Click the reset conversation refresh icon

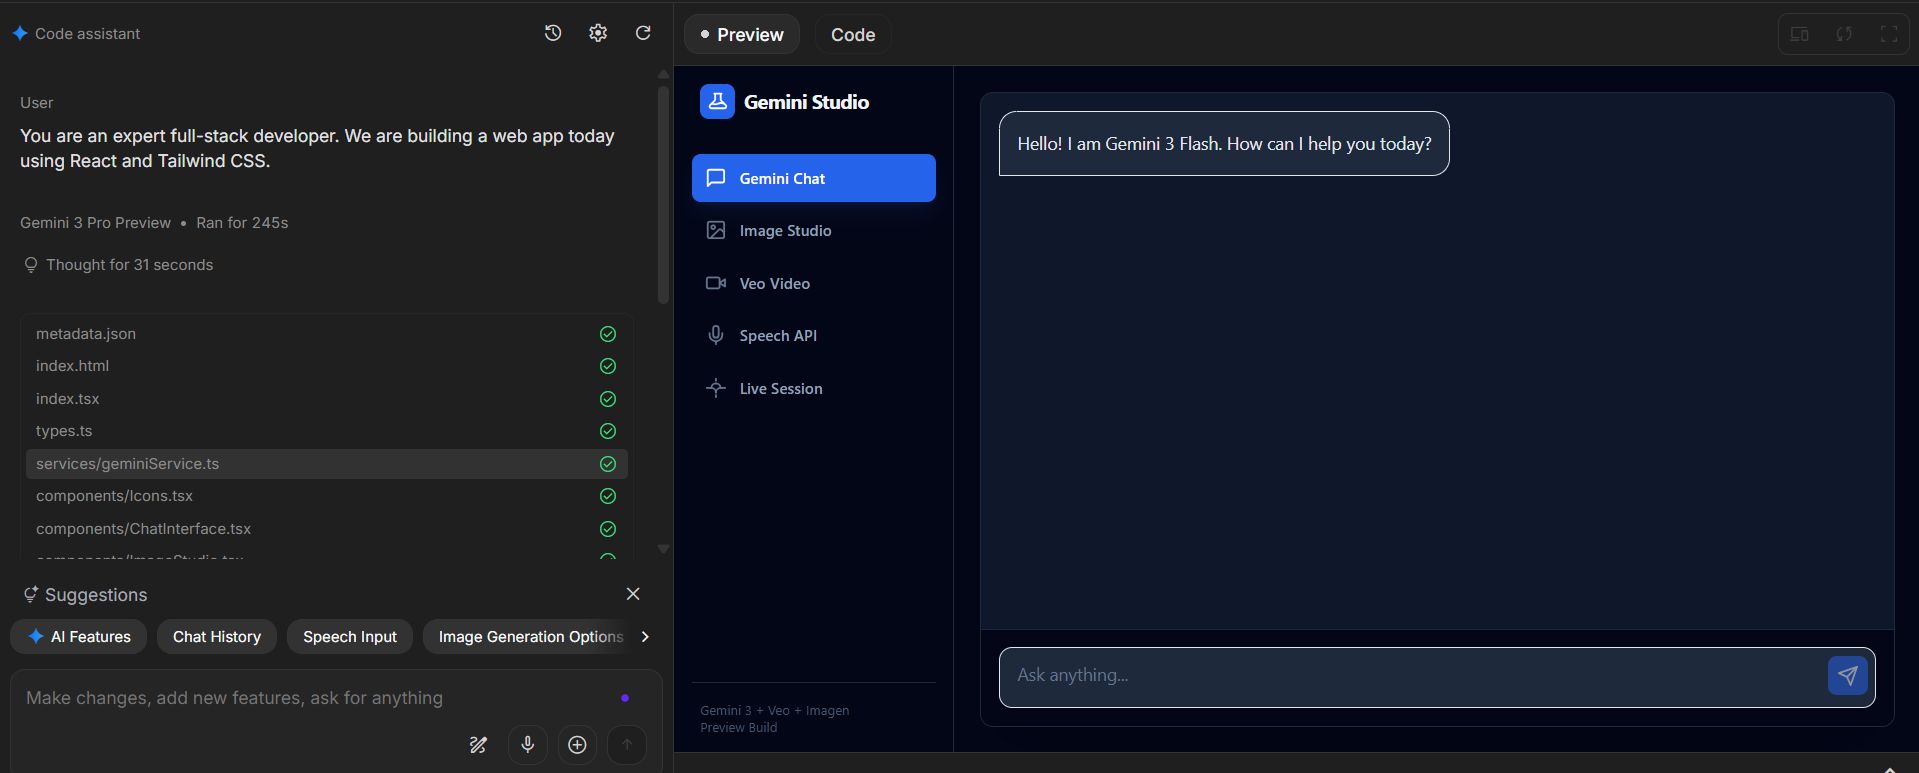pyautogui.click(x=643, y=33)
